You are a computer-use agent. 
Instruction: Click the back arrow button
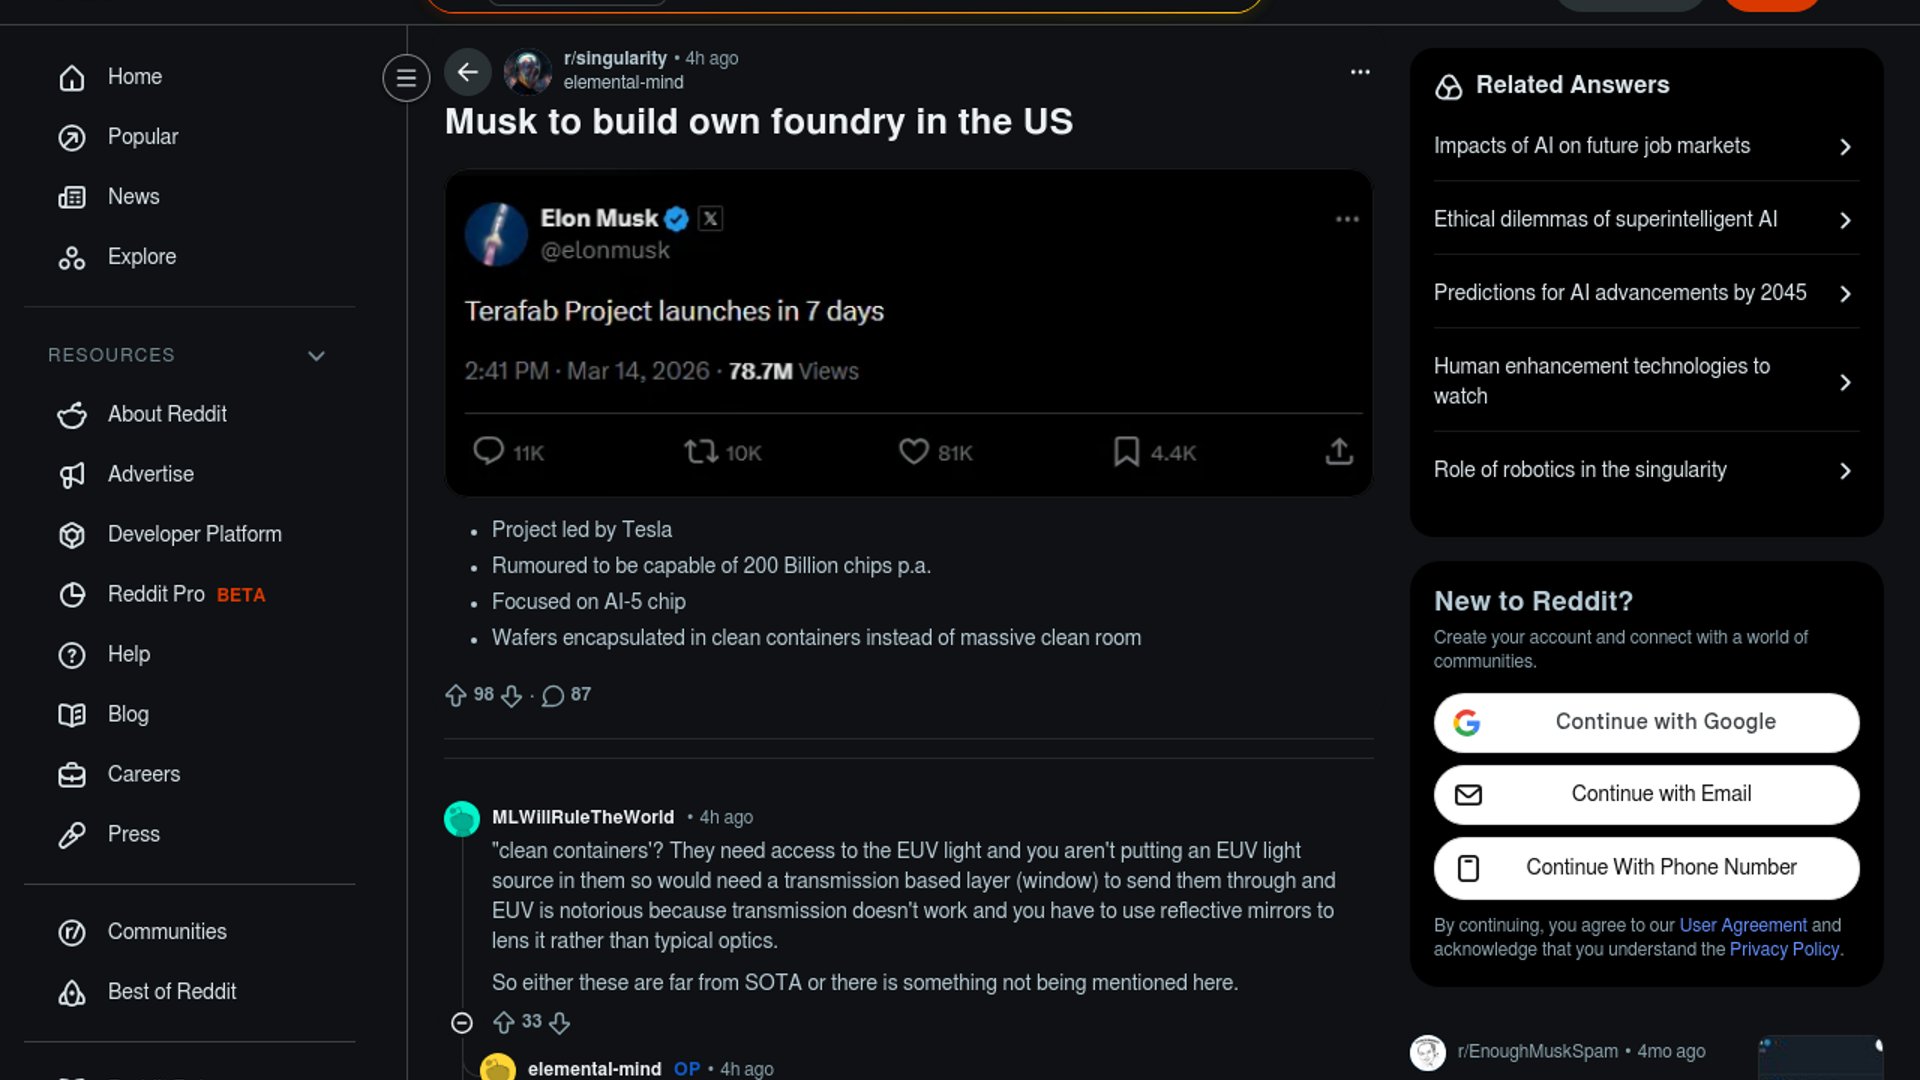click(467, 72)
